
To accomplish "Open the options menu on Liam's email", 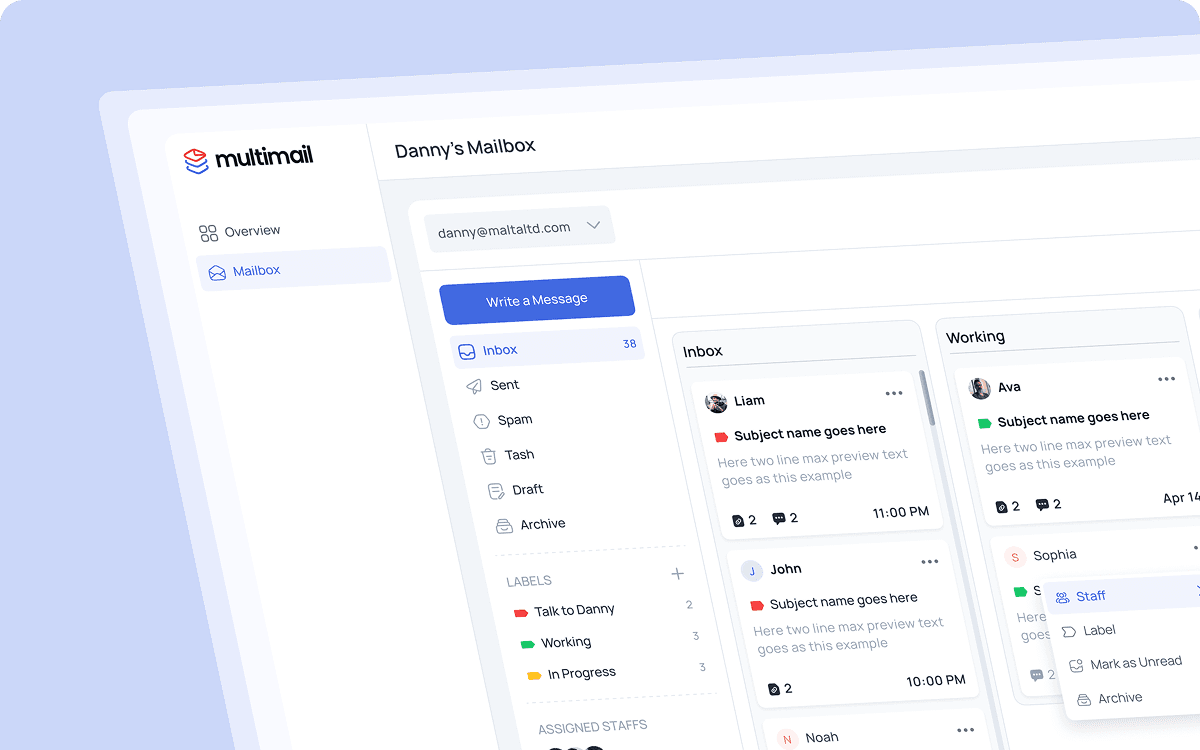I will click(893, 393).
